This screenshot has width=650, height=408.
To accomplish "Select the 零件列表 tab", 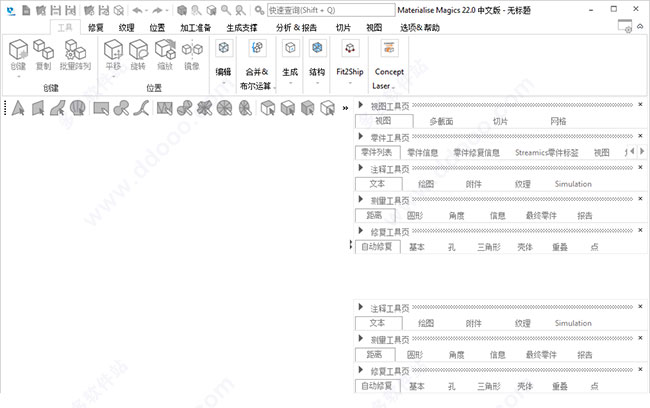I will pyautogui.click(x=377, y=153).
